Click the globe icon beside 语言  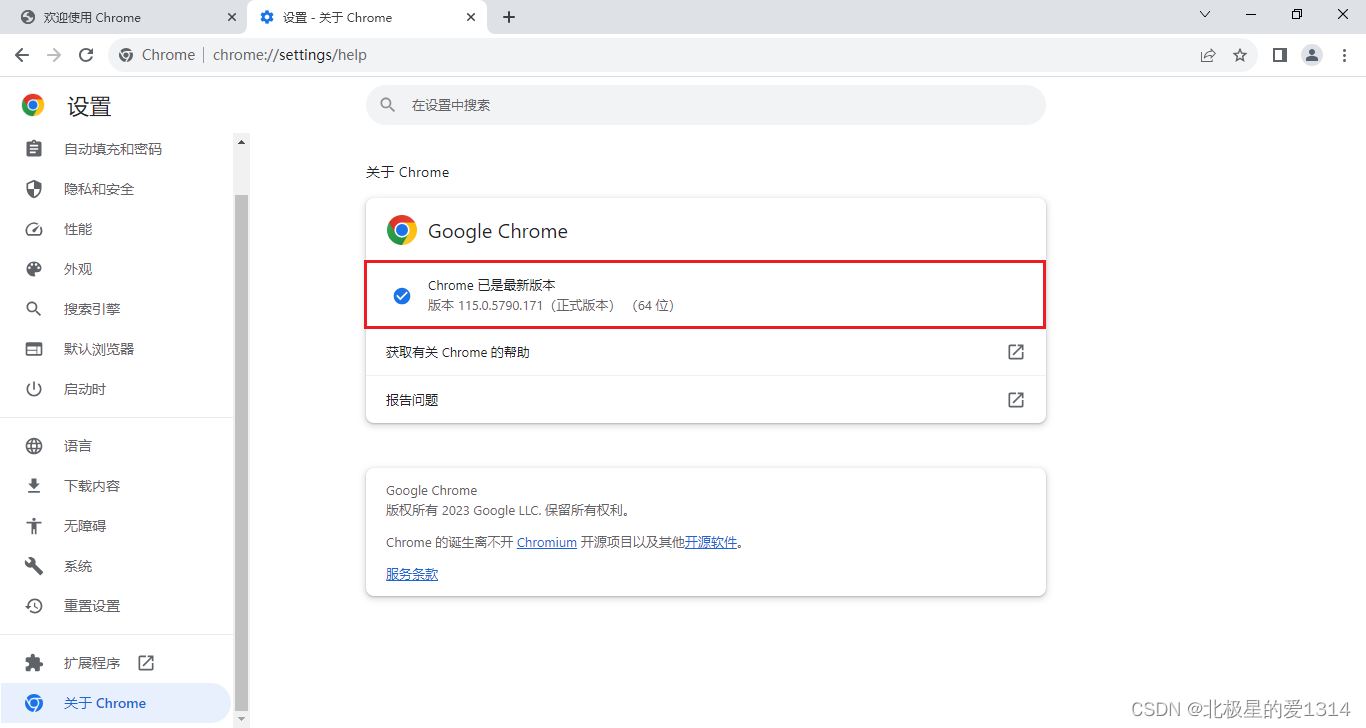tap(34, 446)
